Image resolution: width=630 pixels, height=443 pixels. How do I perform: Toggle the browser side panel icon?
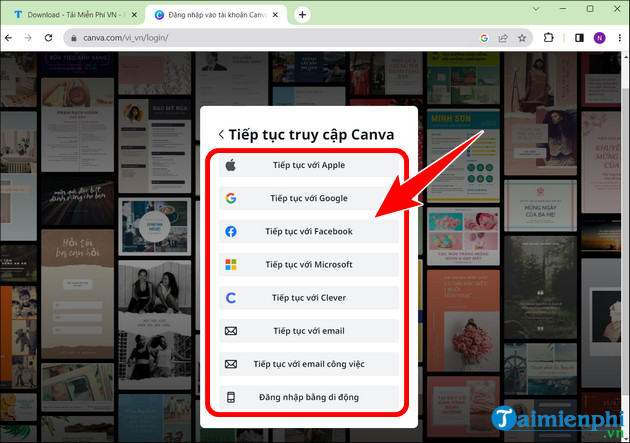click(579, 38)
